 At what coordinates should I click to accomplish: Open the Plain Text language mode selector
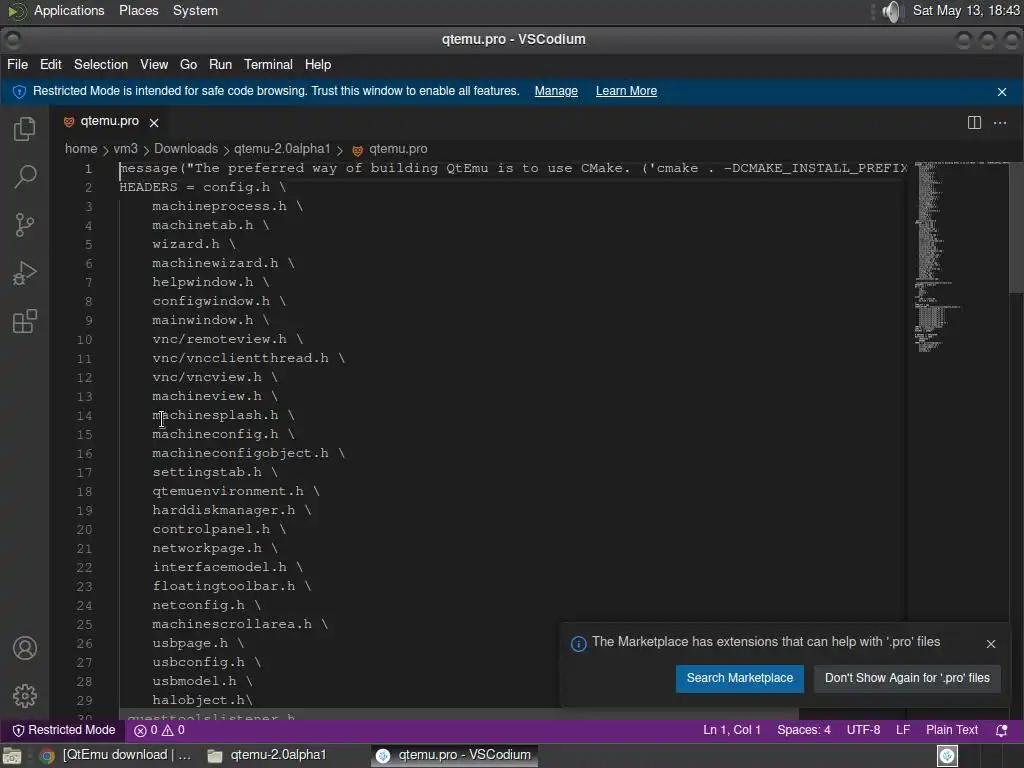pos(952,730)
